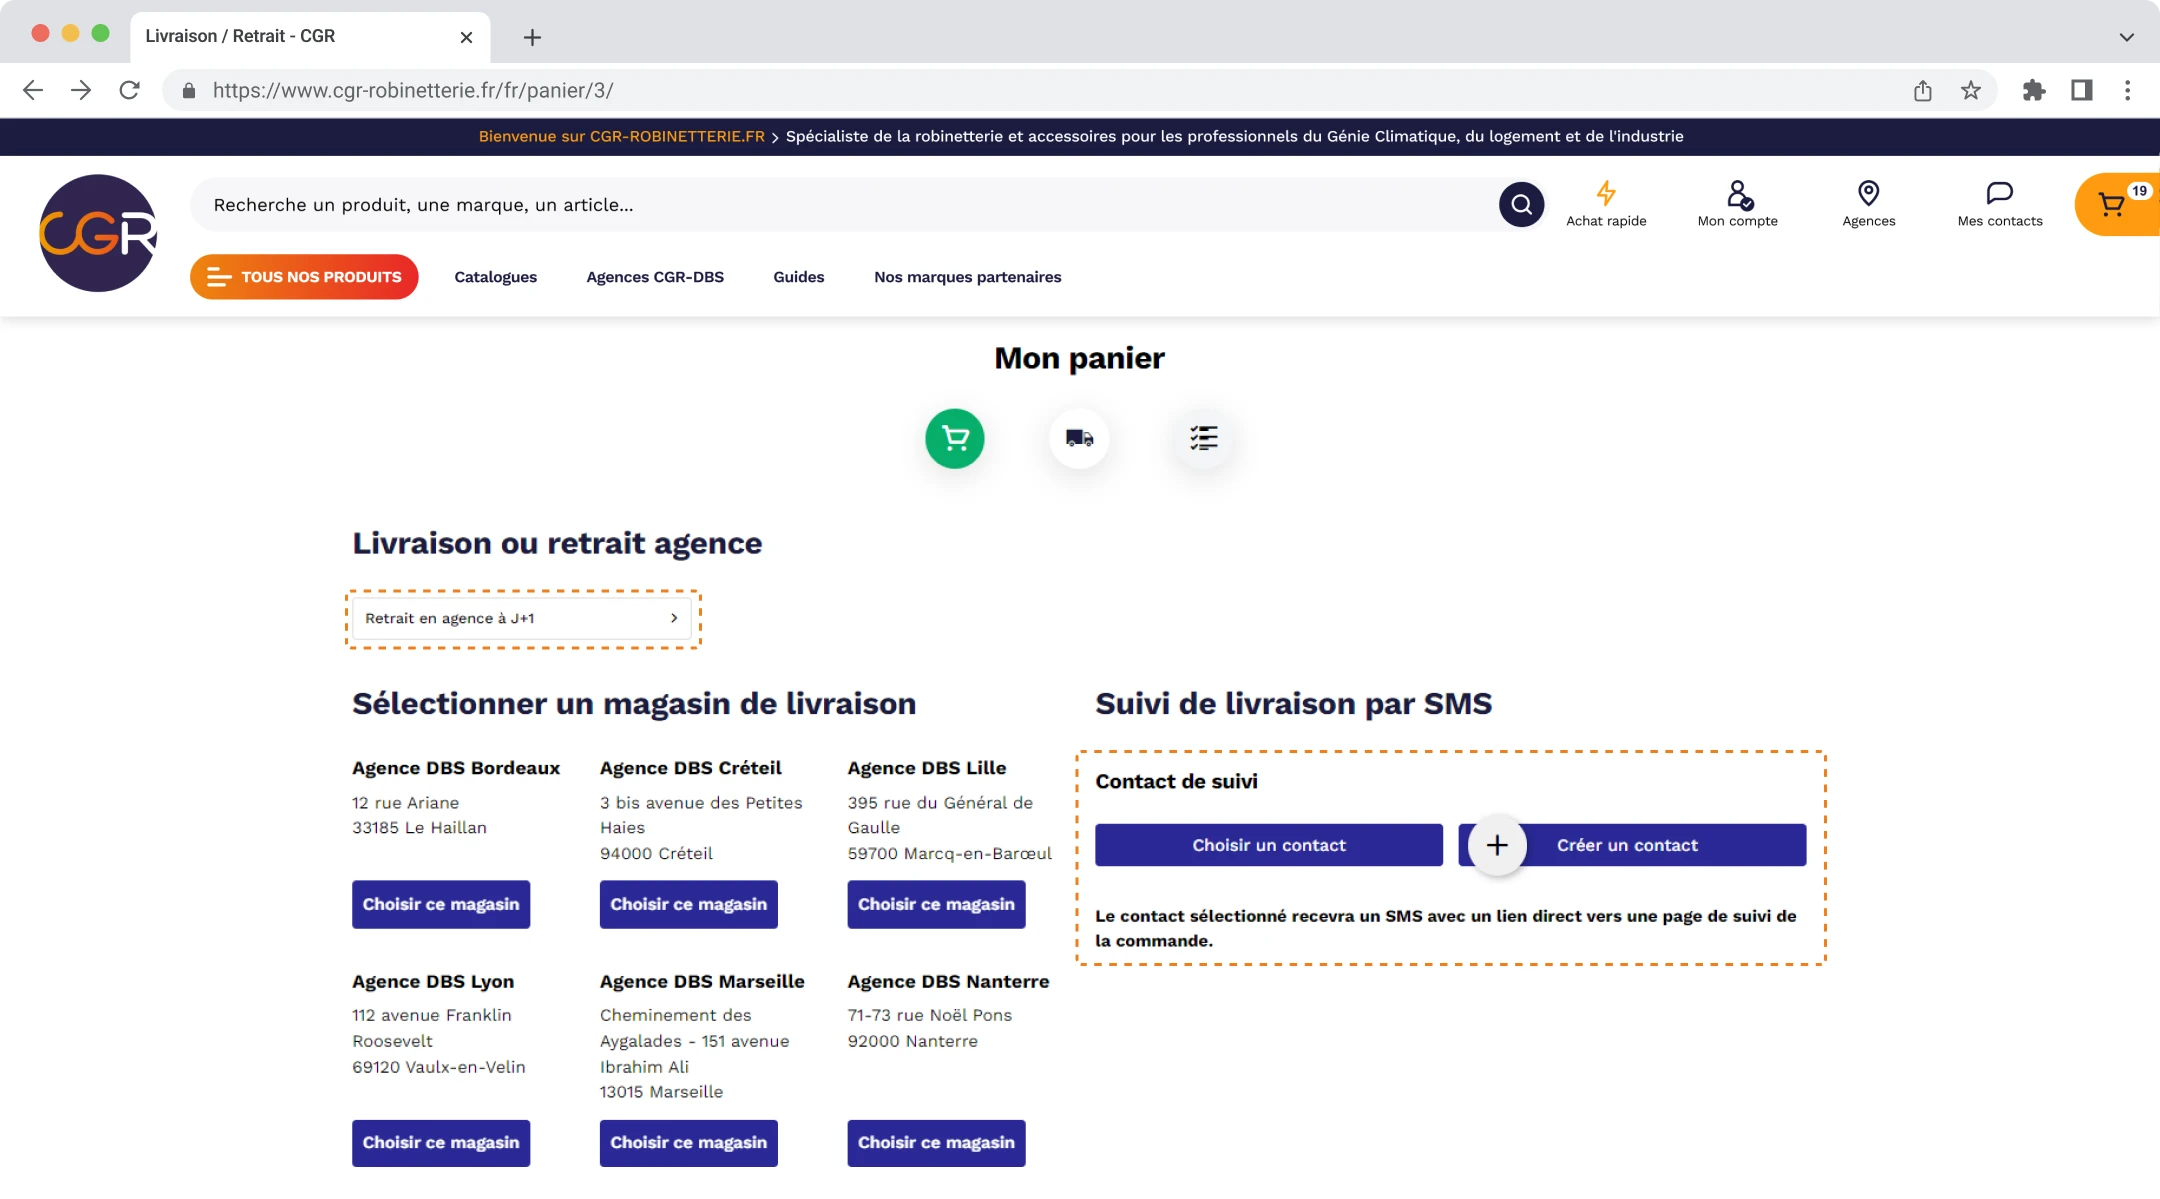Toggle browser side panel icon
This screenshot has height=1199, width=2160.
(x=2082, y=90)
